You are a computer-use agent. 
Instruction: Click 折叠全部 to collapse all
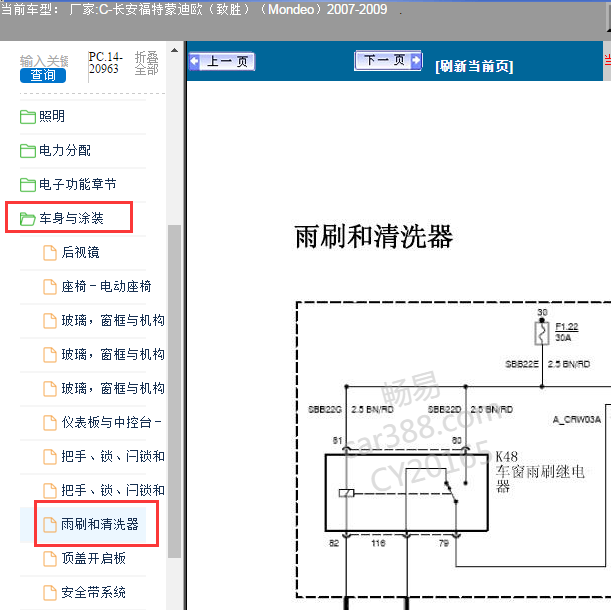click(x=147, y=63)
